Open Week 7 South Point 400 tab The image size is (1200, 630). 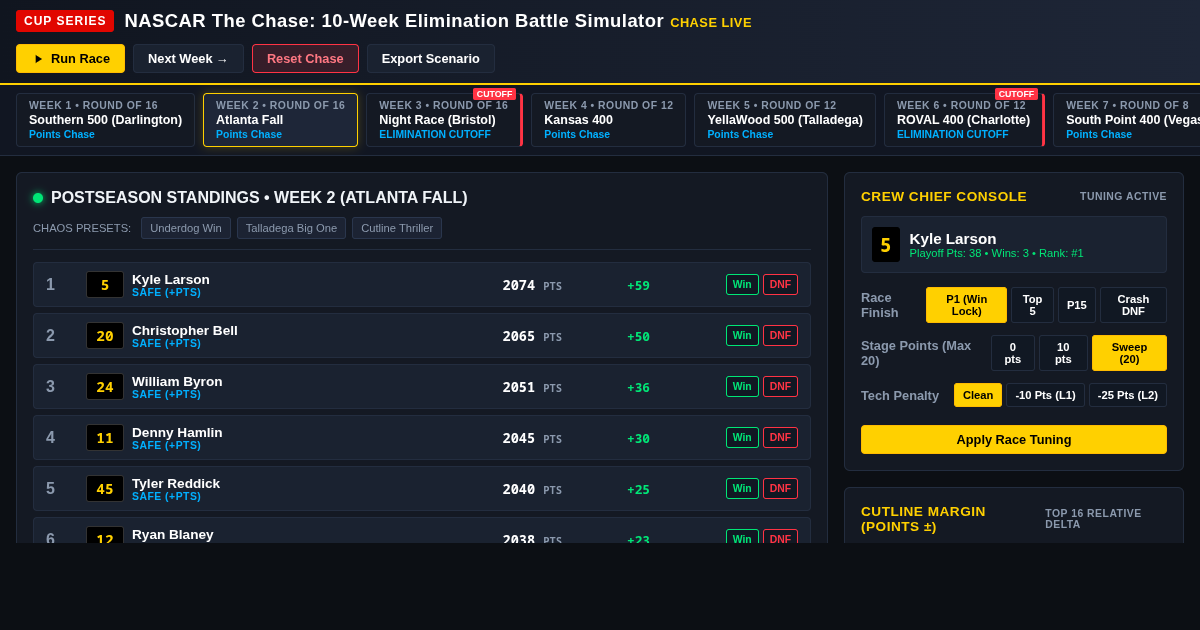1127,120
